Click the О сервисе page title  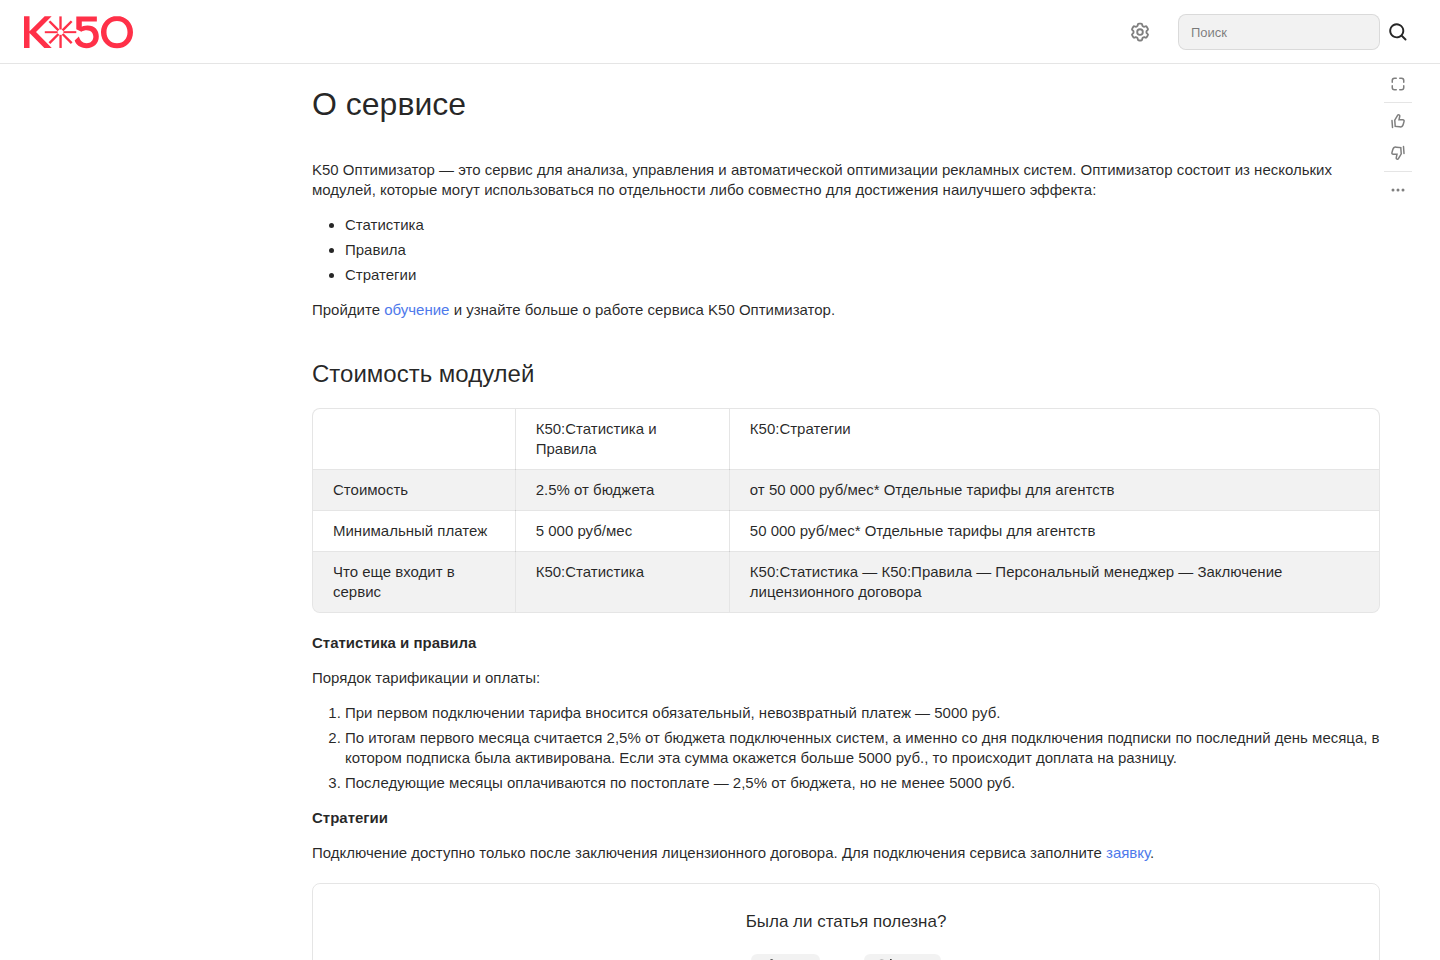[x=389, y=104]
